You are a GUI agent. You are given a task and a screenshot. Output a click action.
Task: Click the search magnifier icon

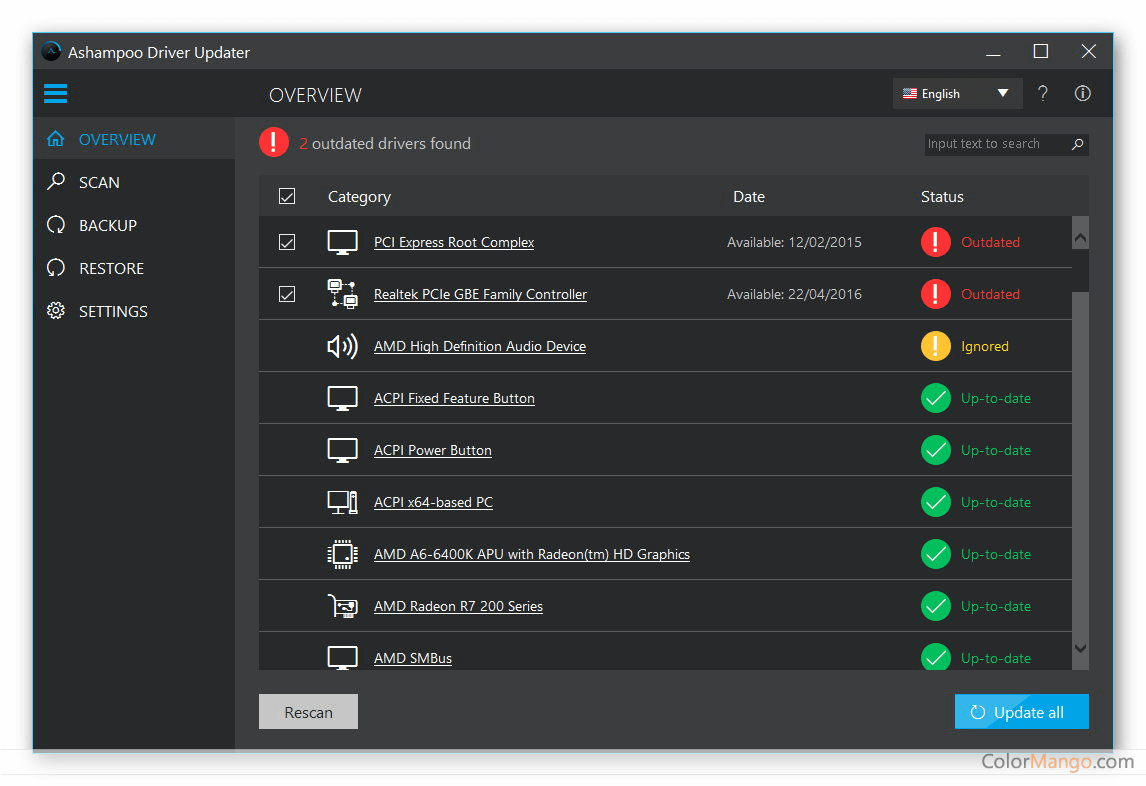click(x=1077, y=144)
